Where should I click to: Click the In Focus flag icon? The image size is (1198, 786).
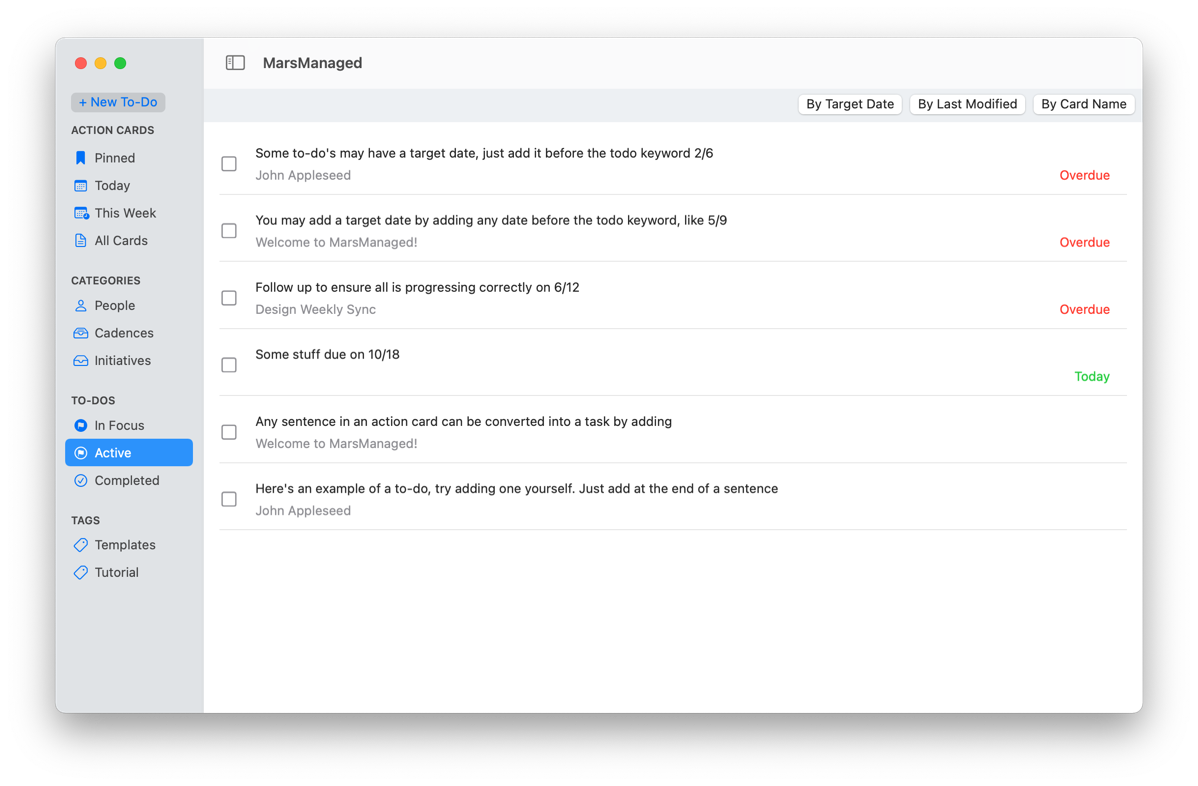80,425
